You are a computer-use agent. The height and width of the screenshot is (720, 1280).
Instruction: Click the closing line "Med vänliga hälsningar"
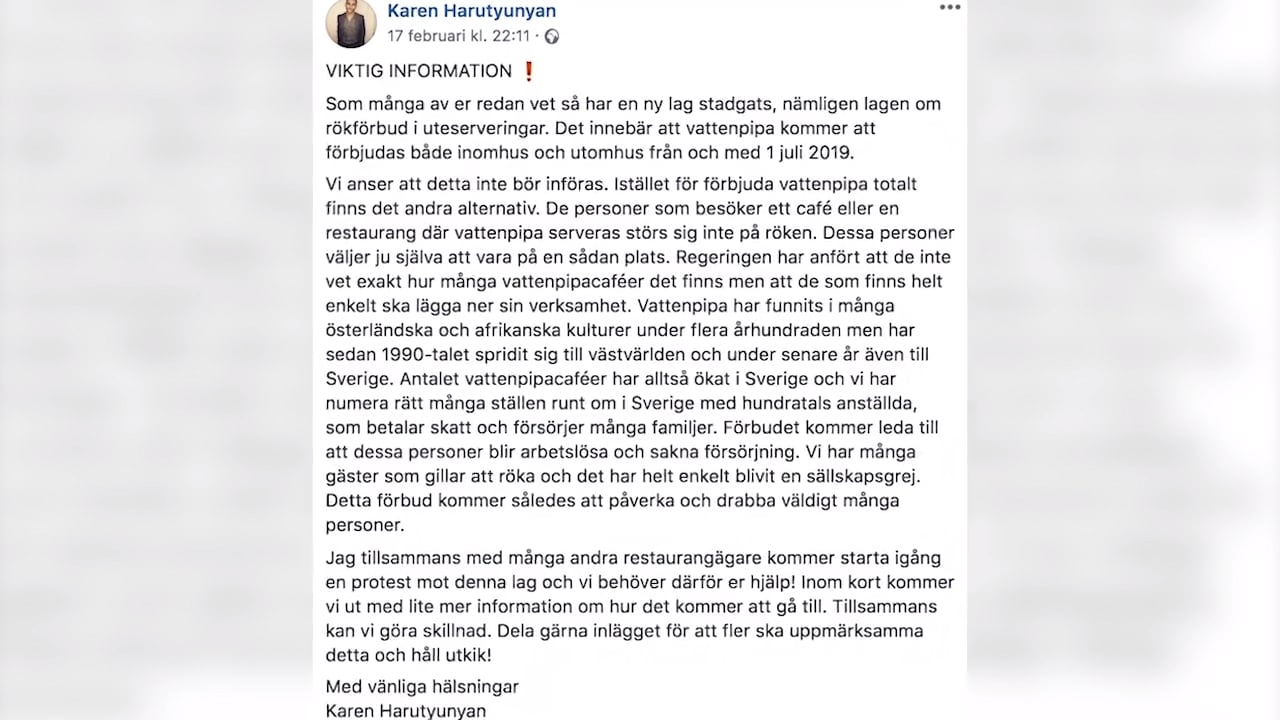pos(421,687)
